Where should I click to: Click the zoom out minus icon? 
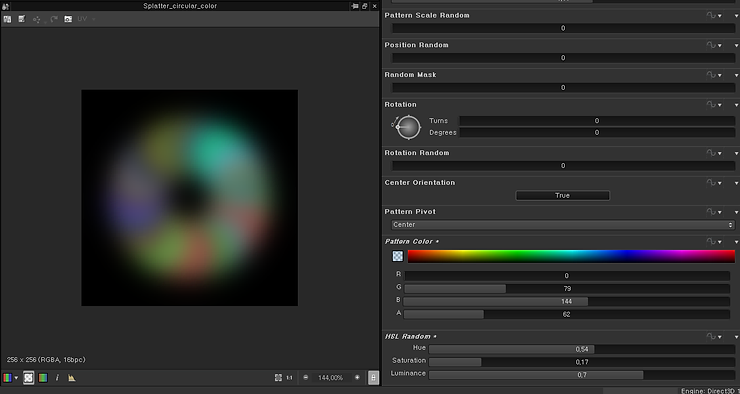point(306,377)
